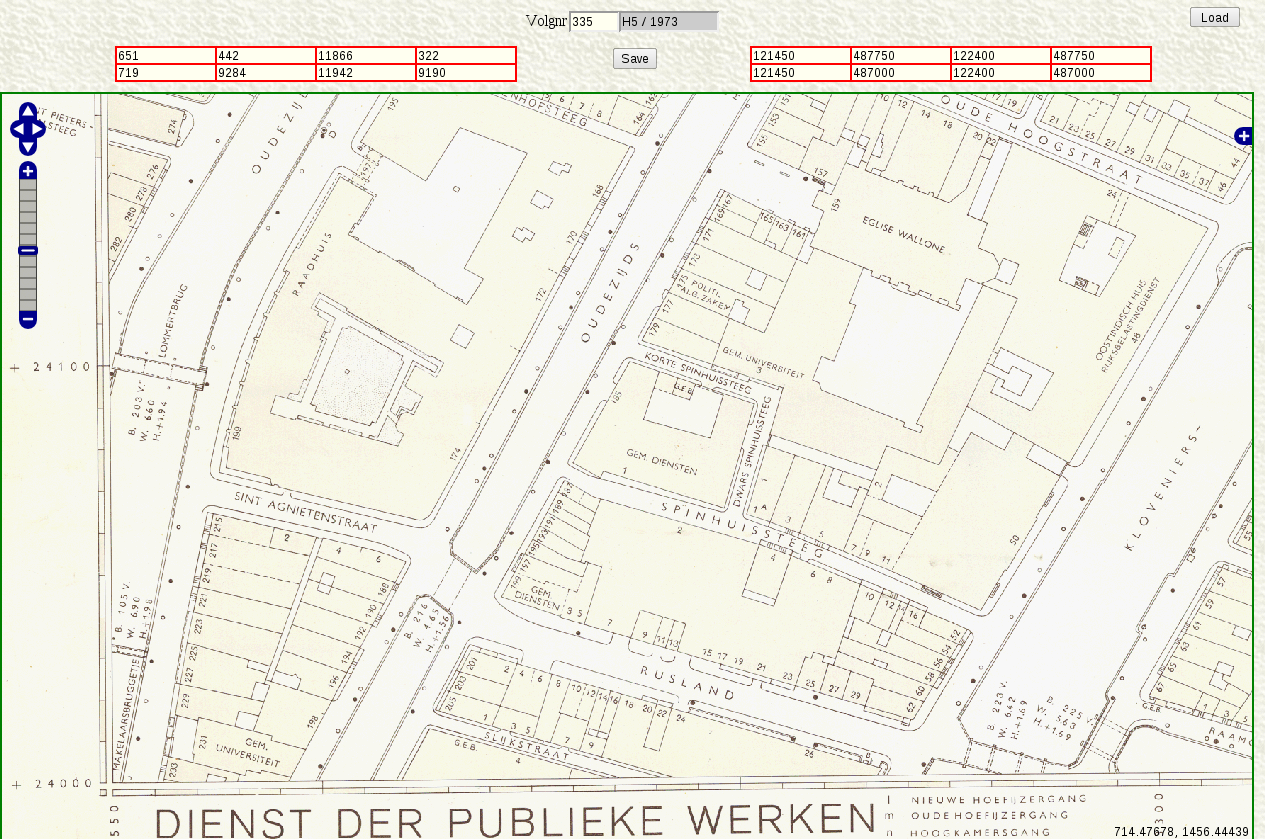
Task: Click the bottom-row cell with 122400
Action: tap(1001, 73)
